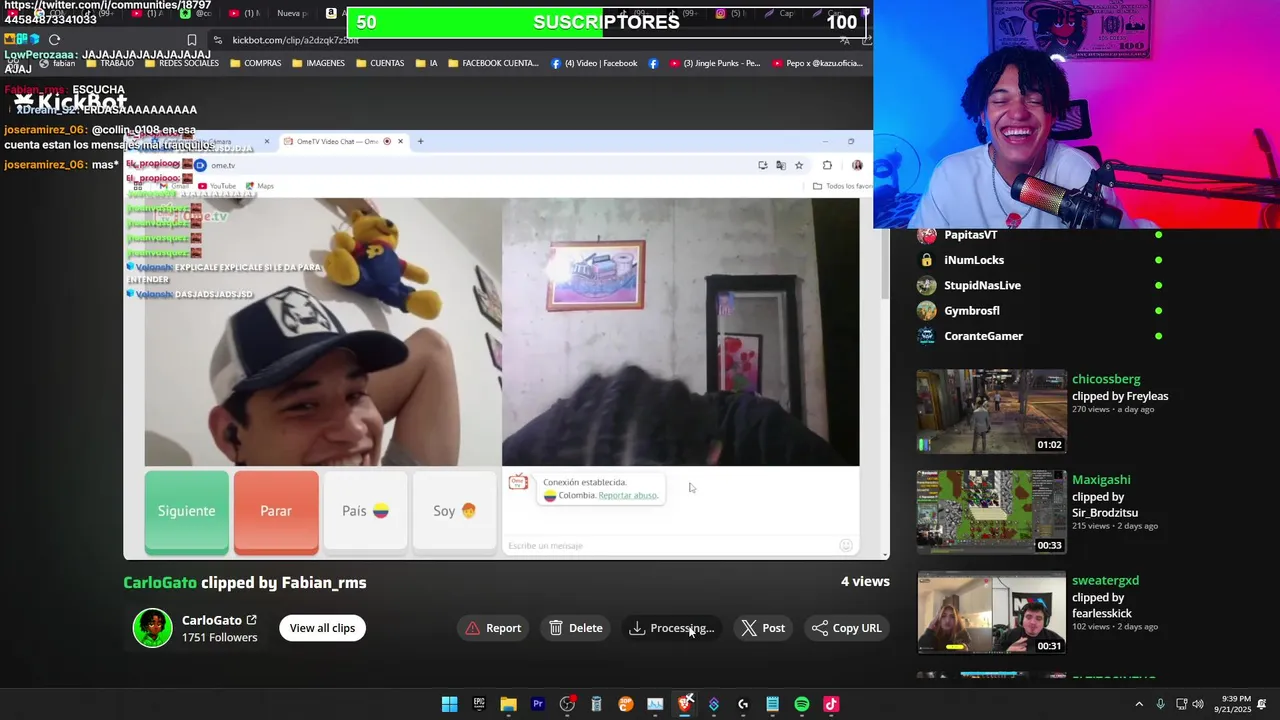Select StupidNasLive in the online list
Viewport: 1280px width, 720px height.
(x=982, y=285)
